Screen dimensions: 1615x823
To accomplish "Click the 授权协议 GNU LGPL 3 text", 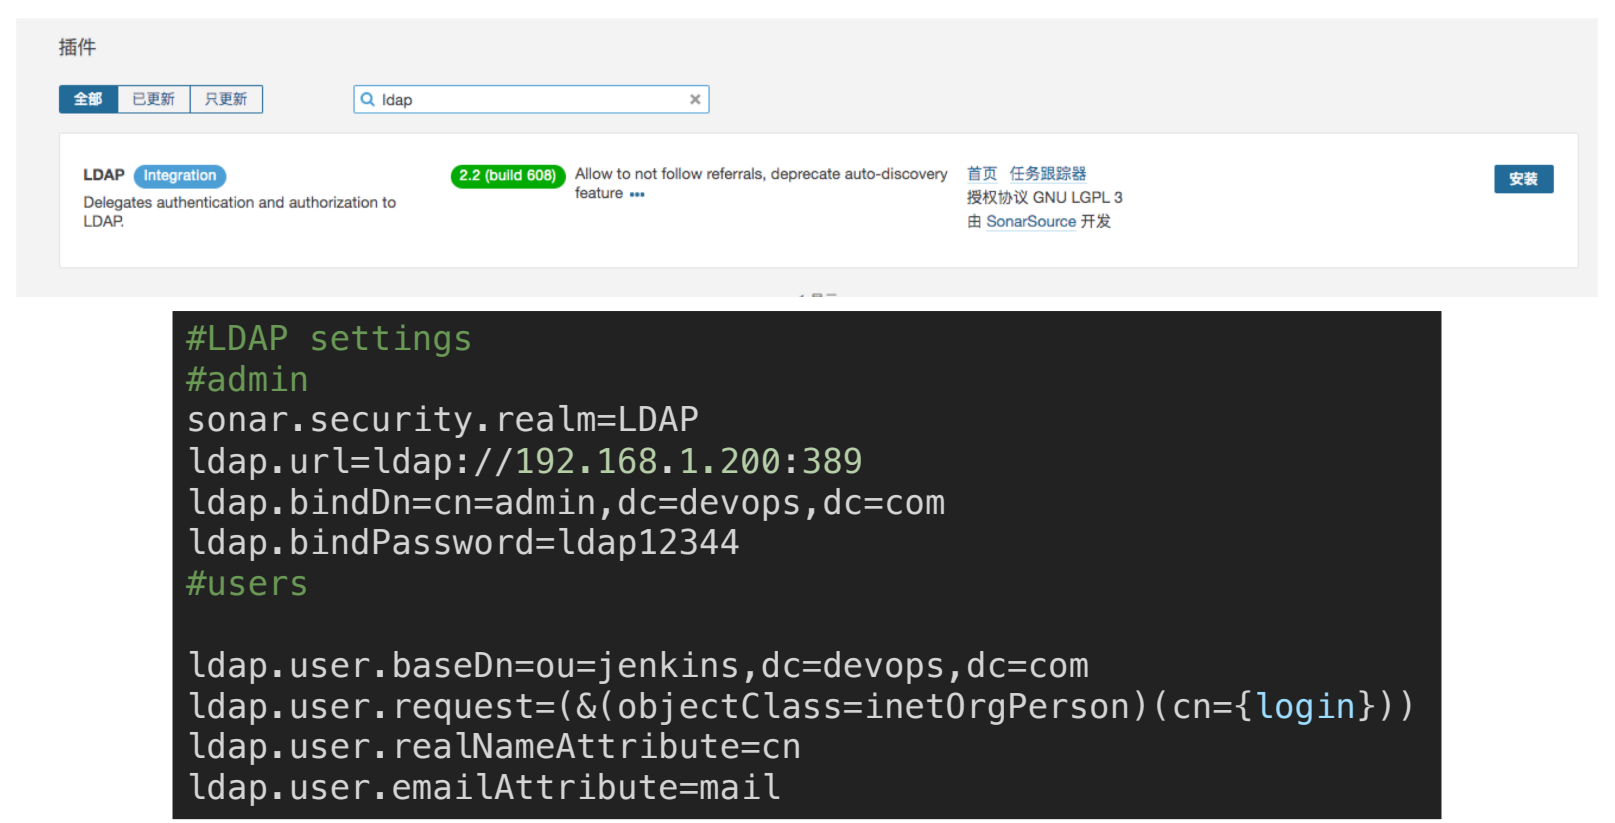I will click(1045, 198).
